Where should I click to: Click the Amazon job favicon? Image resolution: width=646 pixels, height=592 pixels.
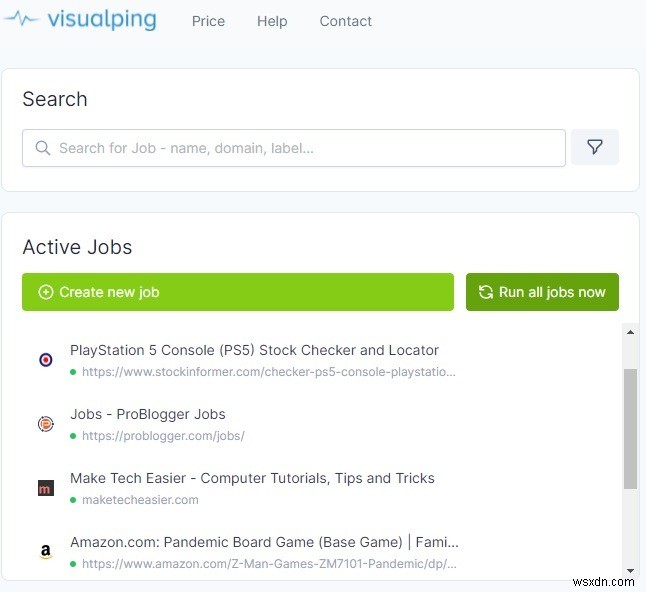coord(46,552)
